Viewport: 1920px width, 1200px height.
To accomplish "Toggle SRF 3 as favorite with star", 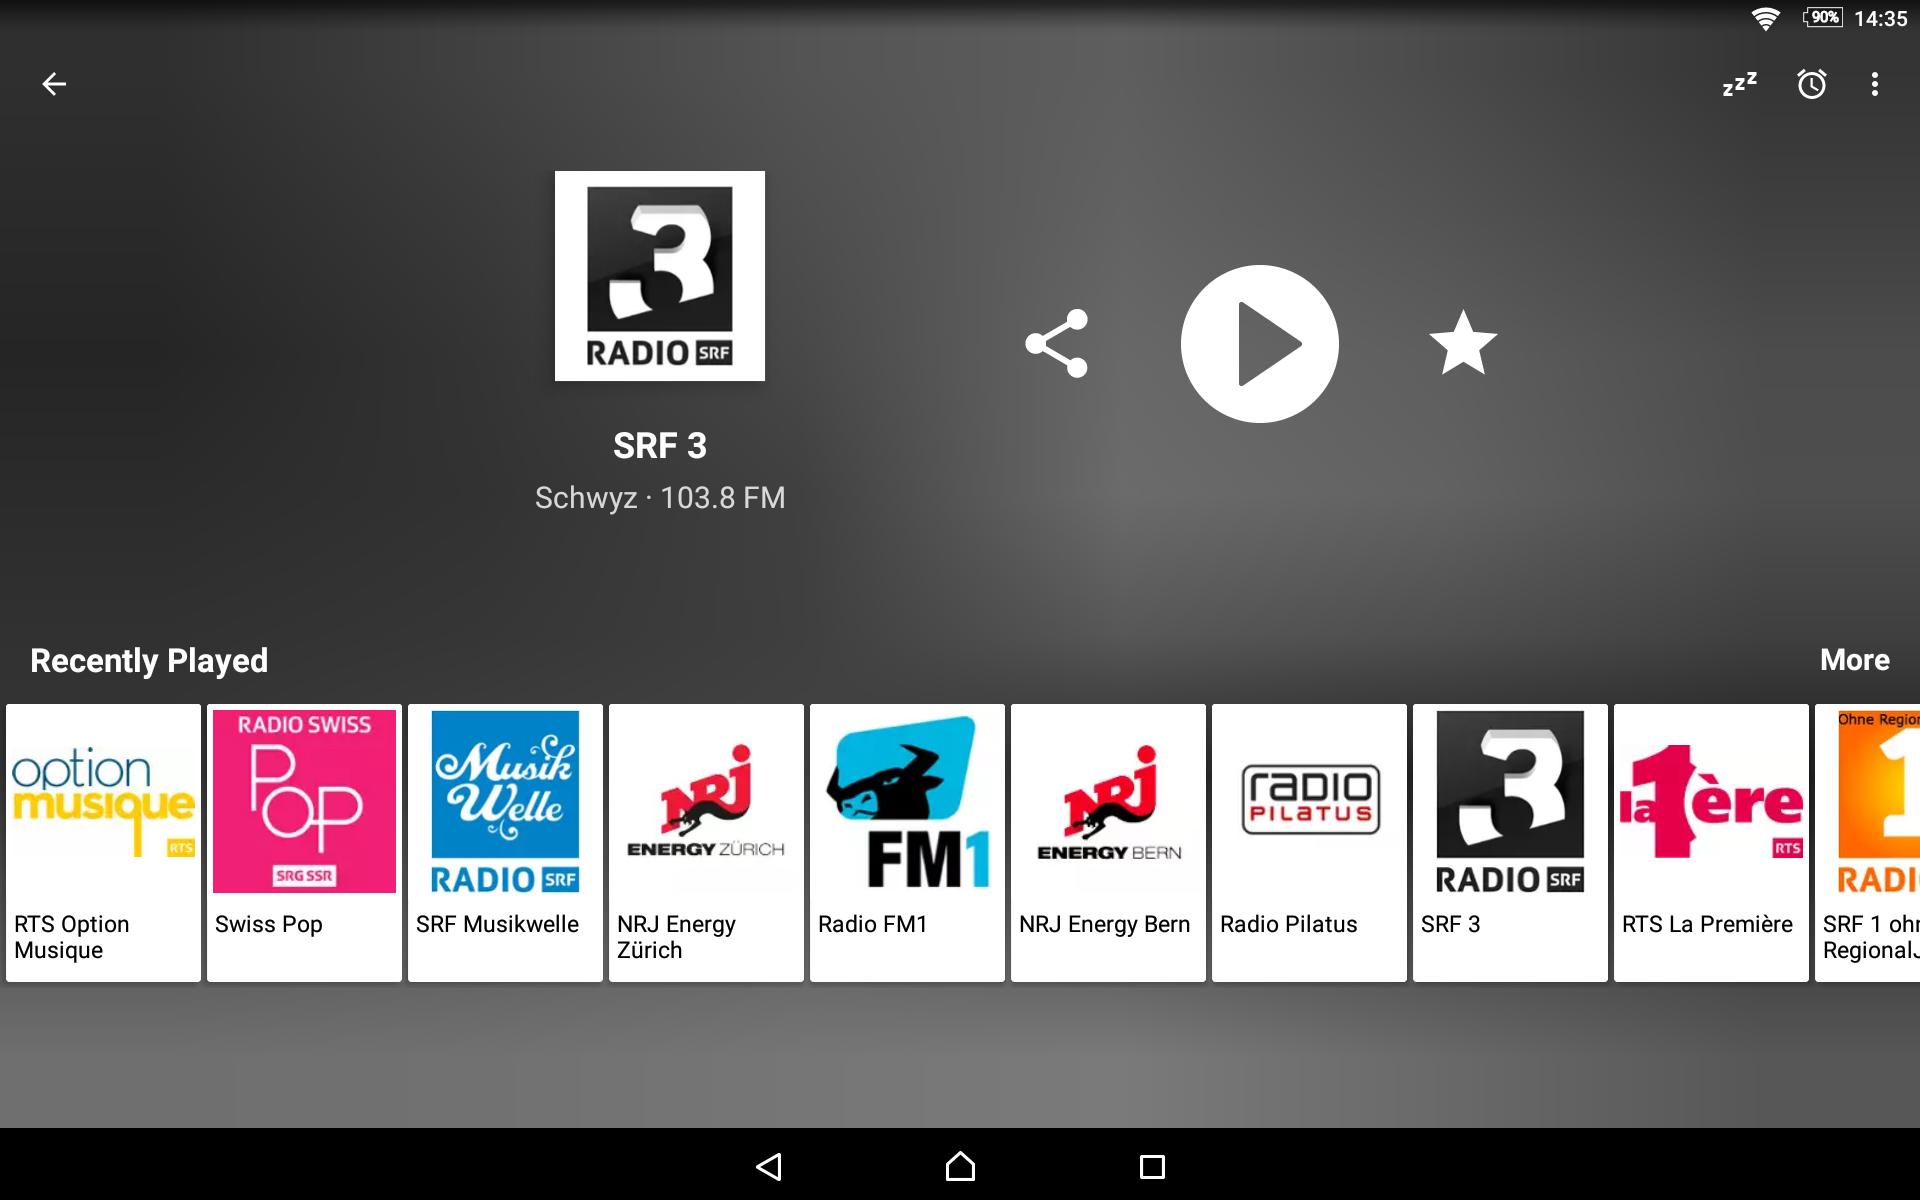I will click(x=1463, y=343).
